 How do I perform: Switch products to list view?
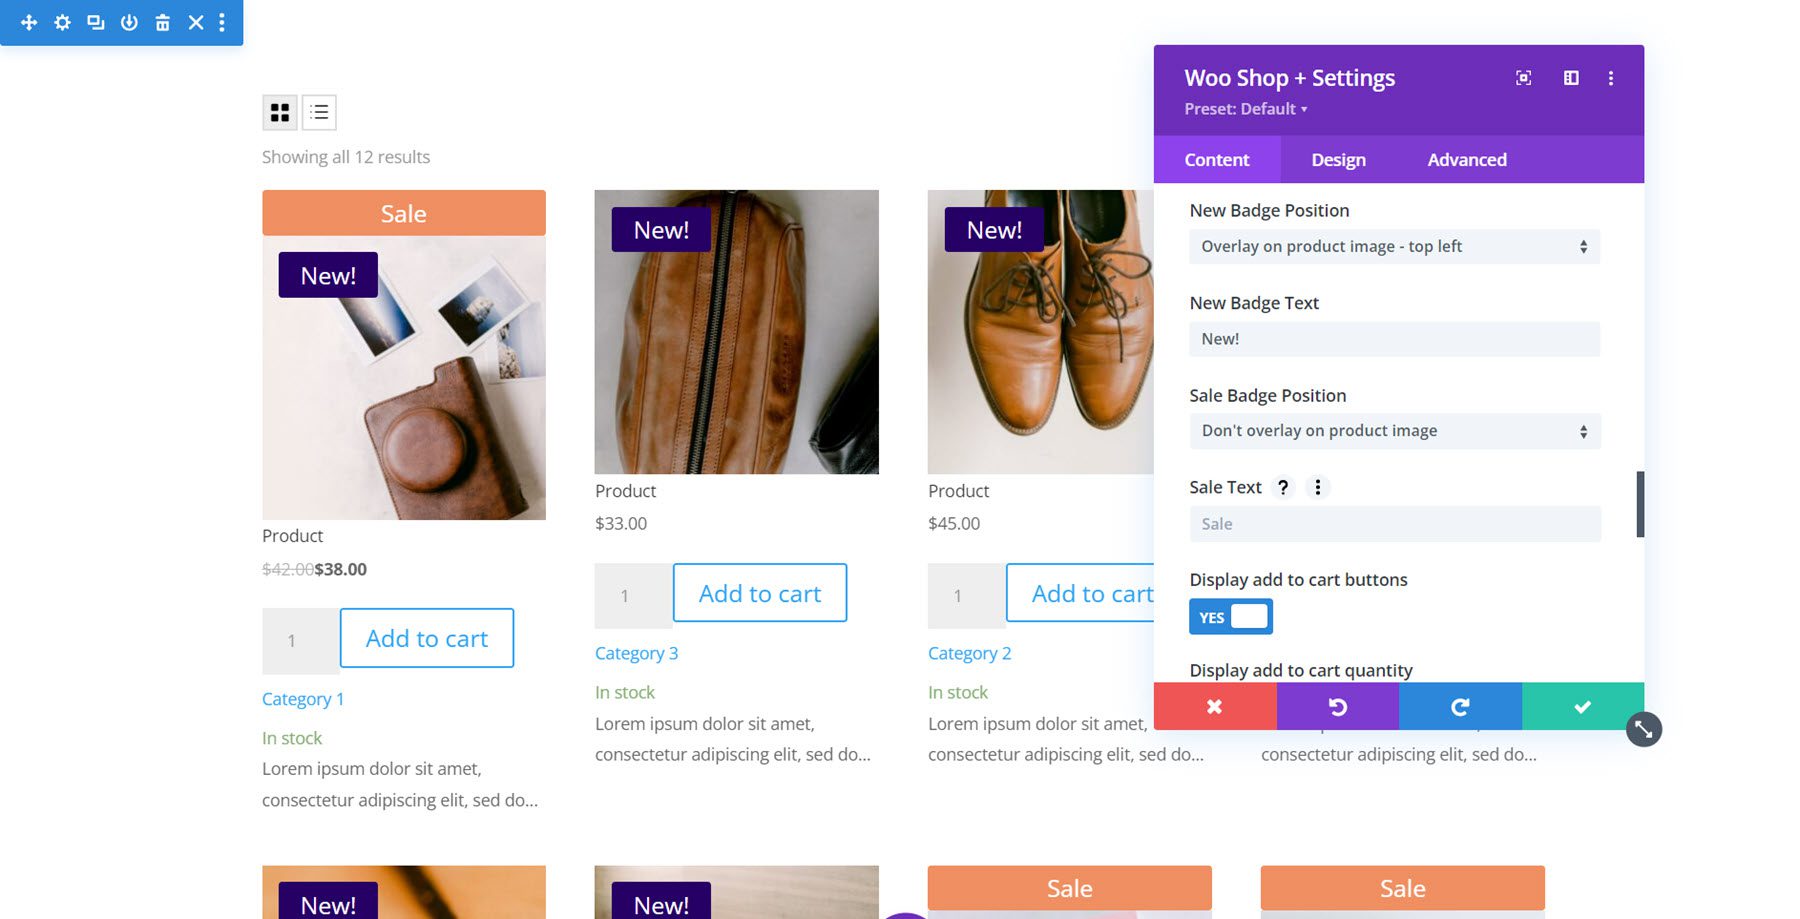[x=318, y=112]
